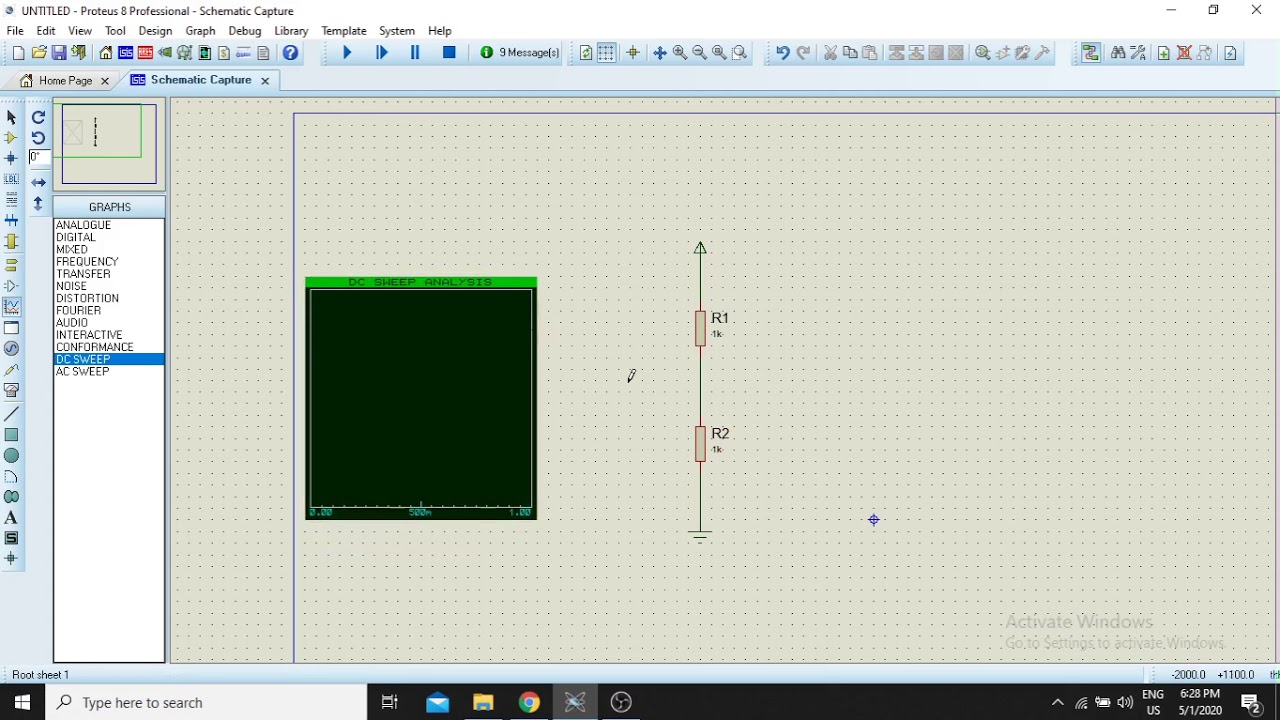1280x720 pixels.
Task: Open the Mail app from the taskbar
Action: click(x=437, y=702)
